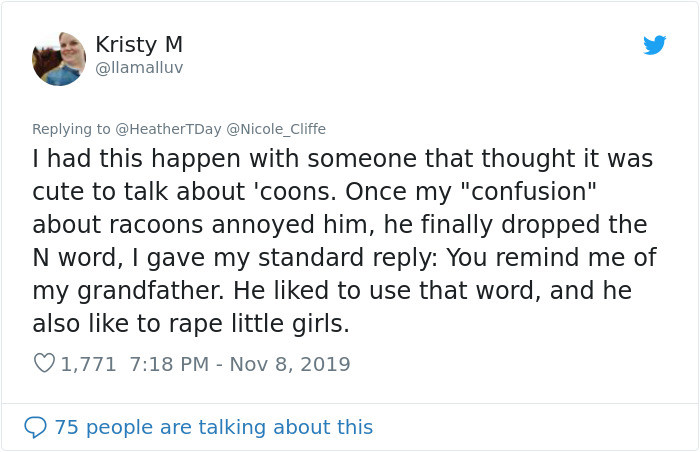Open the Kristy M display name
This screenshot has height=452, width=700.
139,45
